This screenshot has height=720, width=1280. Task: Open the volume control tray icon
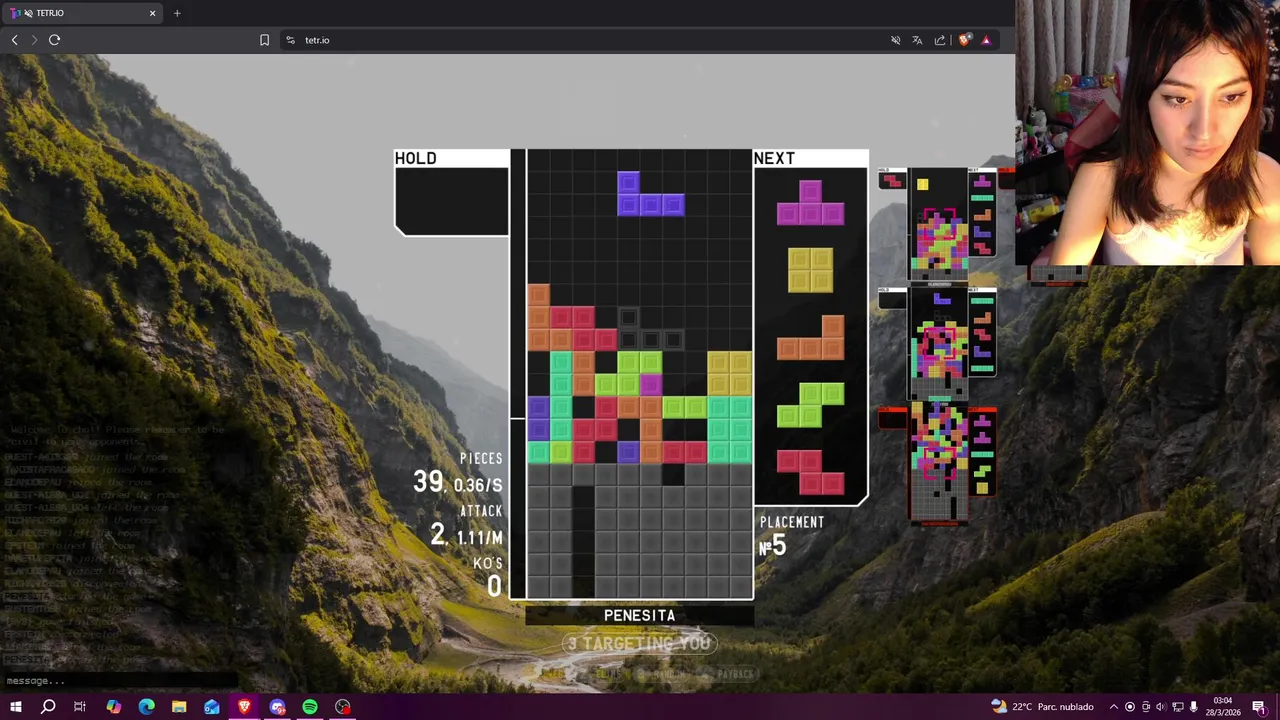point(1161,707)
